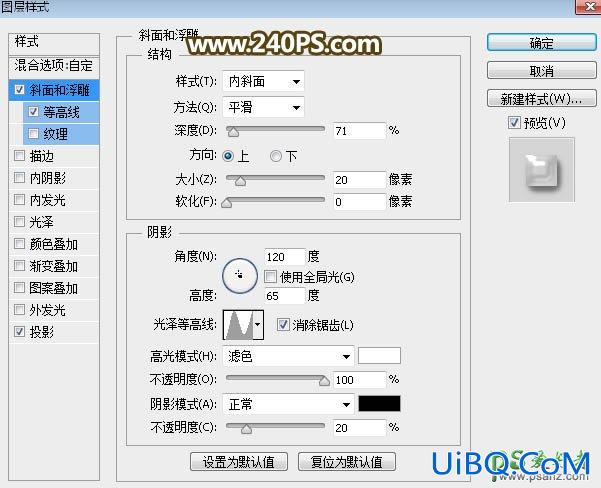This screenshot has width=601, height=488.
Task: Toggle the 投影 checkbox
Action: pyautogui.click(x=20, y=332)
